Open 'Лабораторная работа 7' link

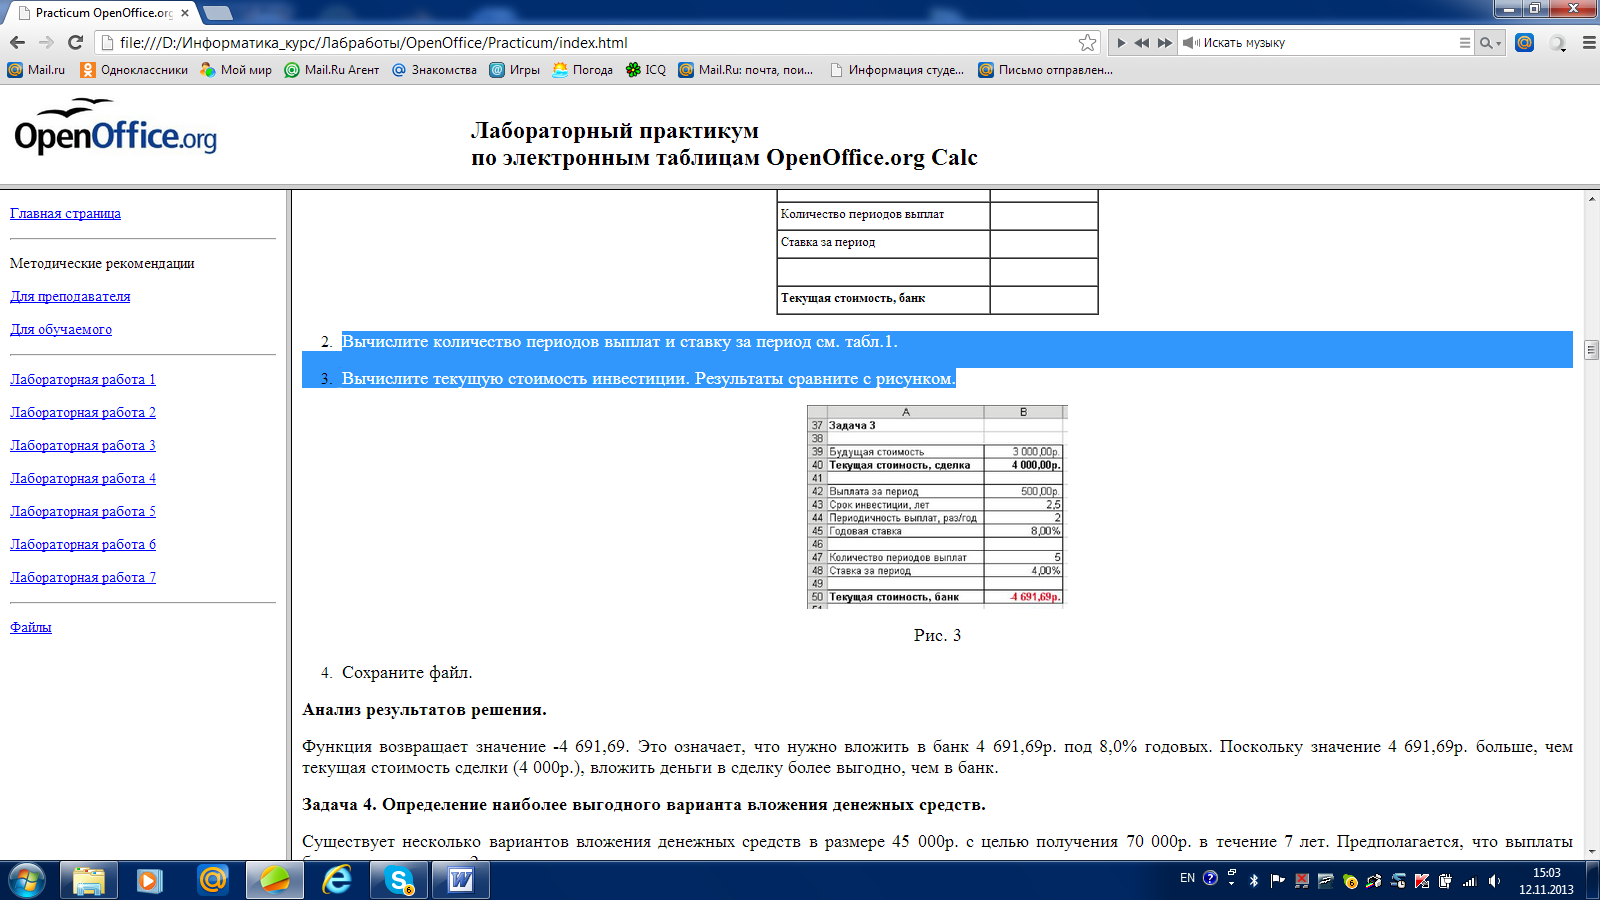(x=83, y=578)
